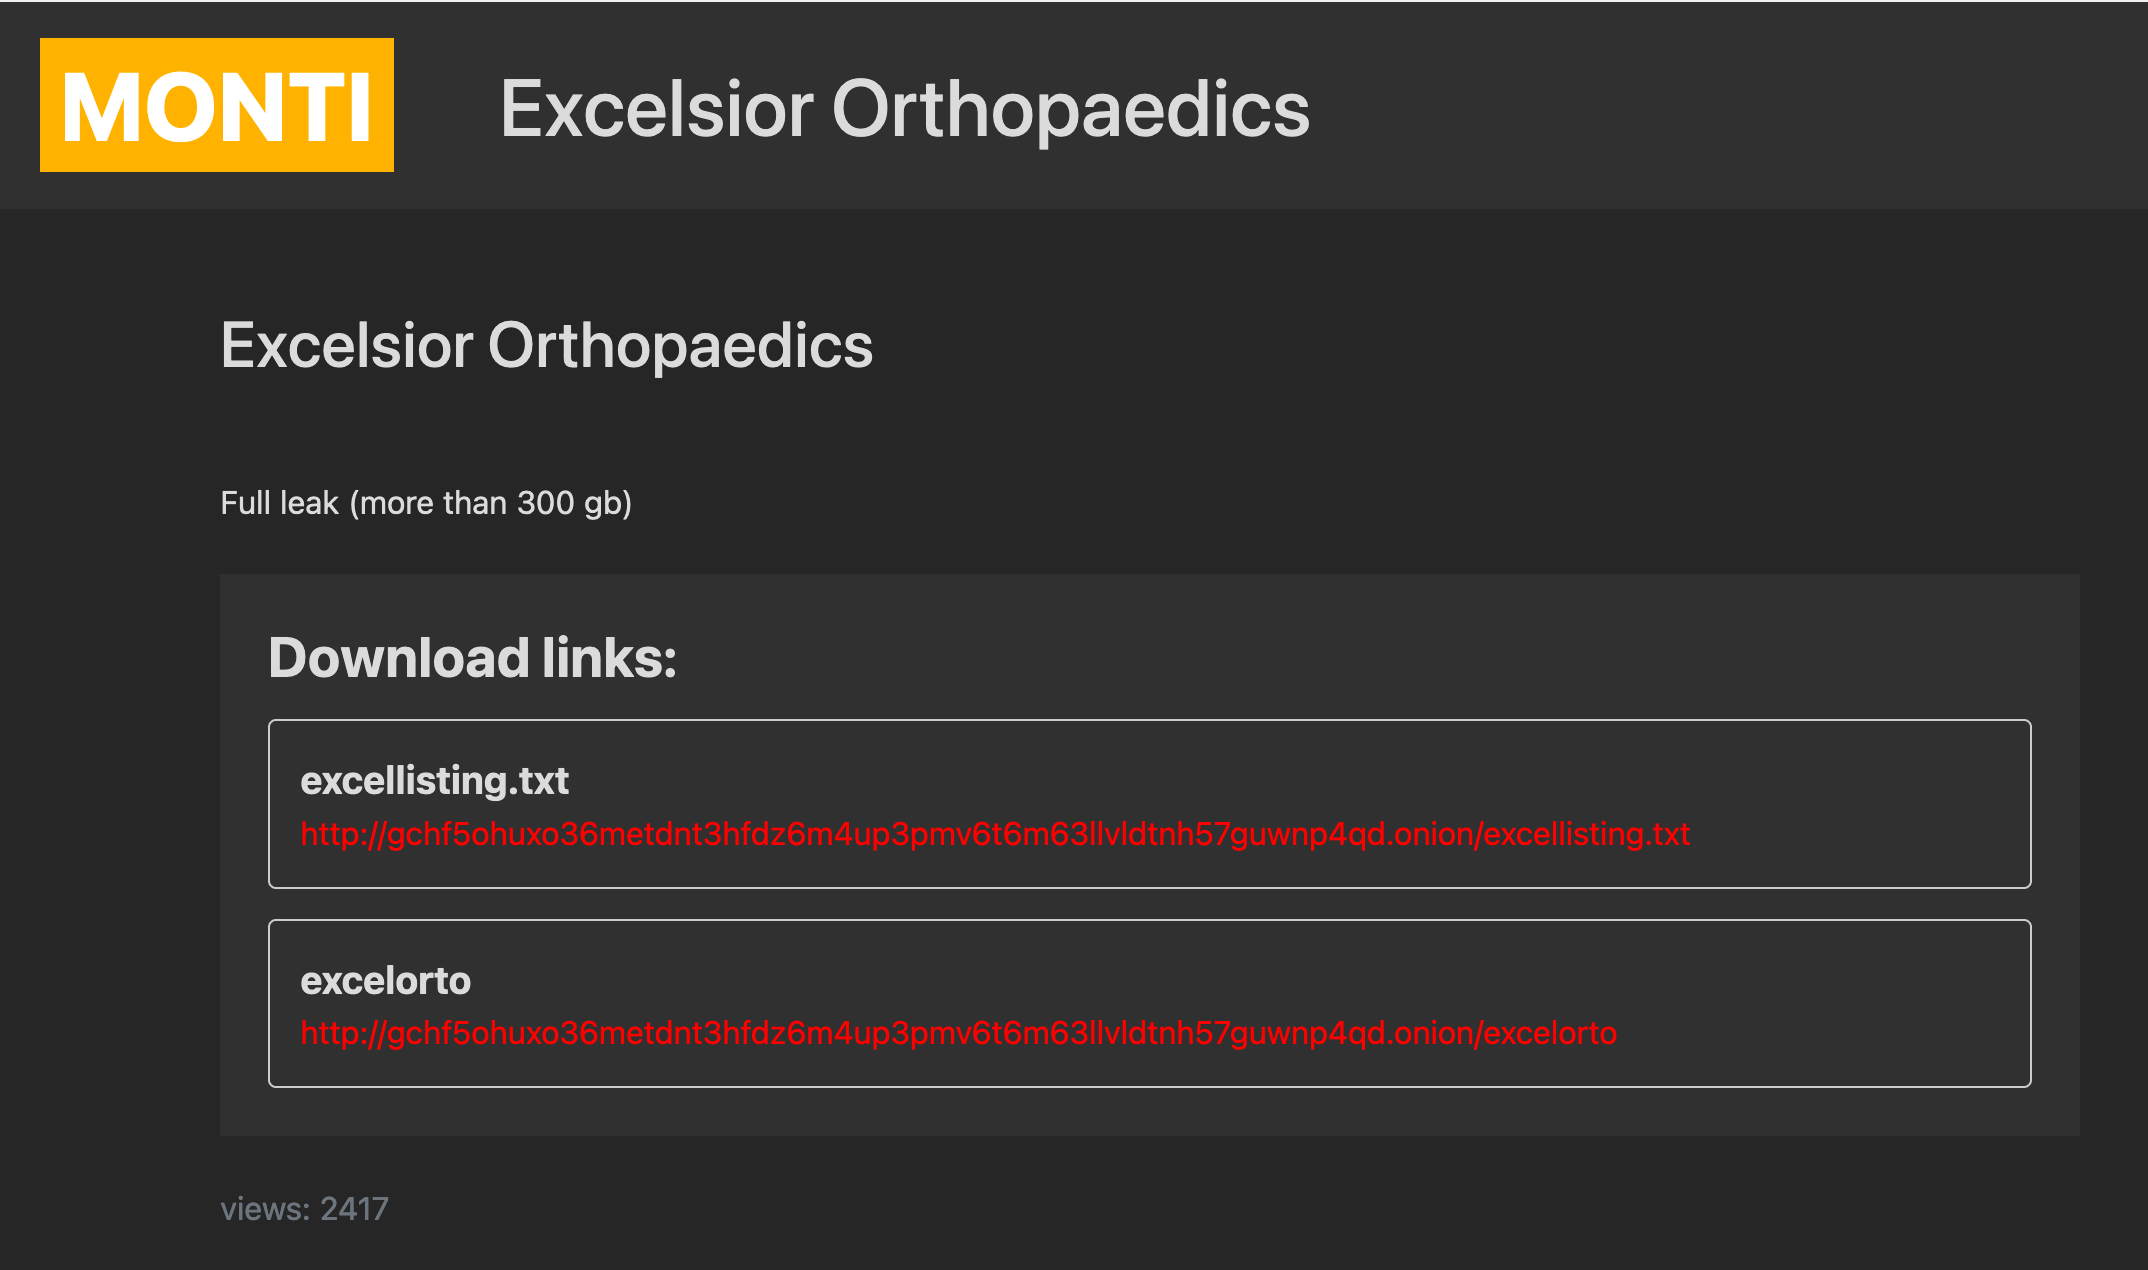Select the Excelsior Orthopaedics header bar title
2148x1270 pixels.
point(905,109)
